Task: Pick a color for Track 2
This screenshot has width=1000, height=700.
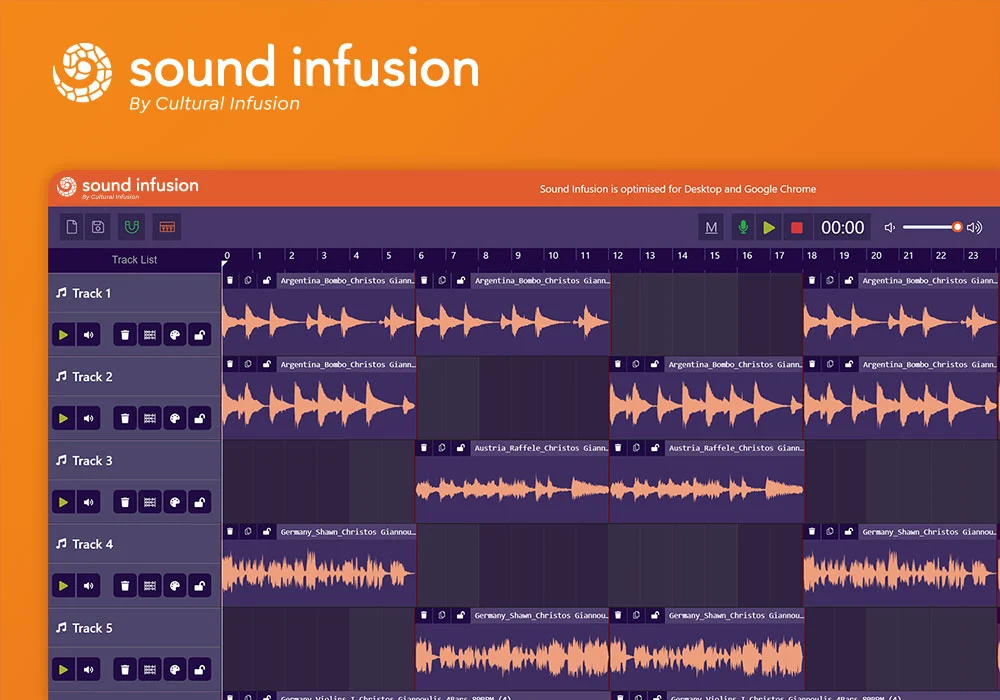Action: tap(175, 418)
